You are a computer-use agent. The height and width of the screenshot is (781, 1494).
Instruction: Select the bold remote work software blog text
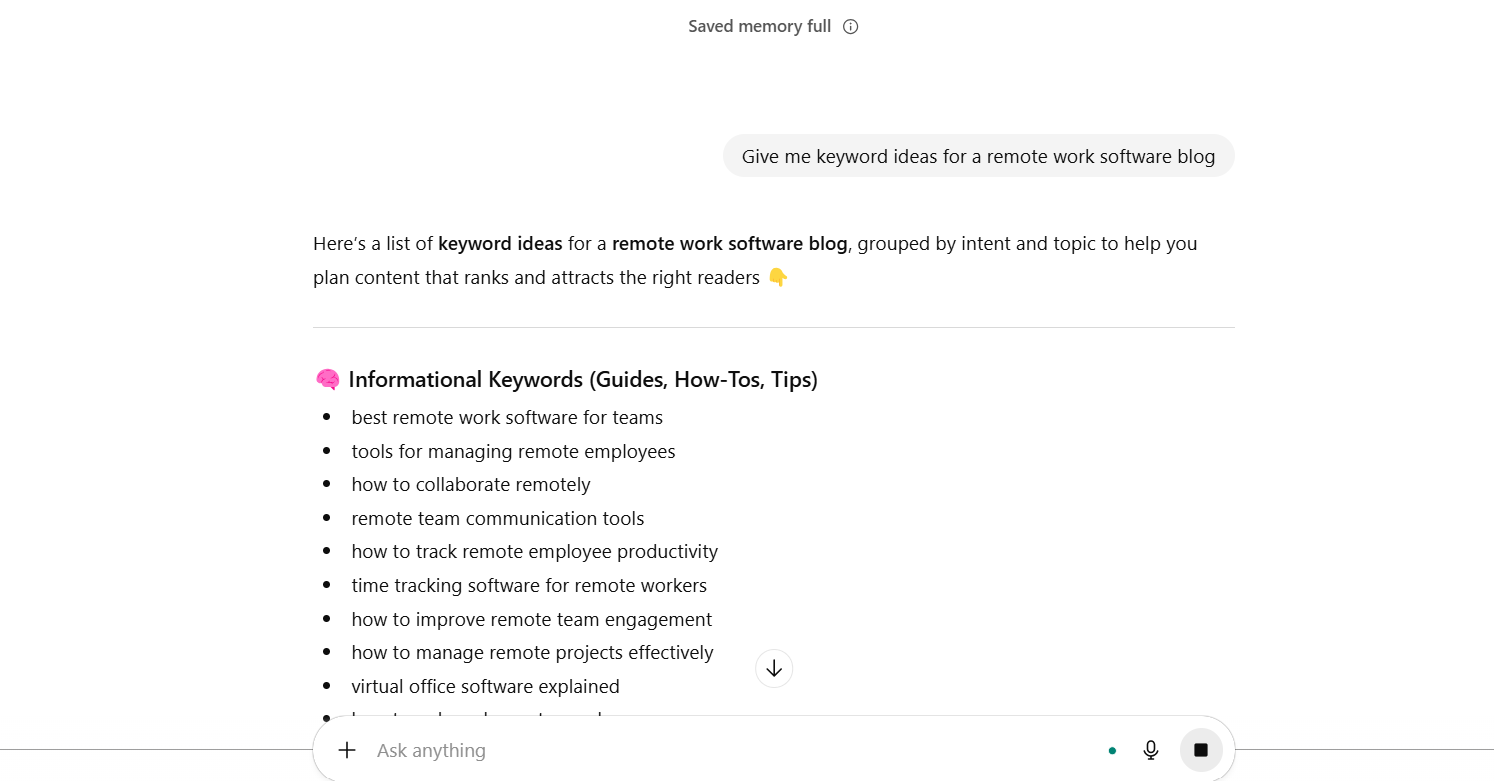[x=729, y=243]
